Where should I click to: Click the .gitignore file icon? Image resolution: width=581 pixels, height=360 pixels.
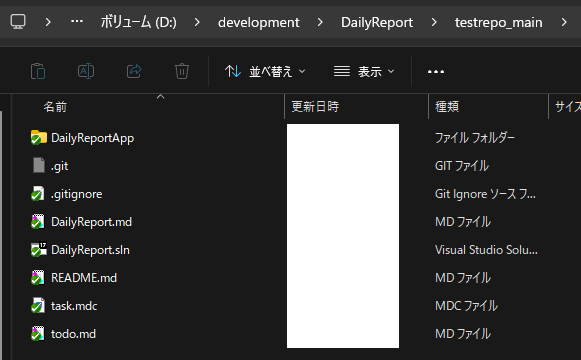click(38, 194)
